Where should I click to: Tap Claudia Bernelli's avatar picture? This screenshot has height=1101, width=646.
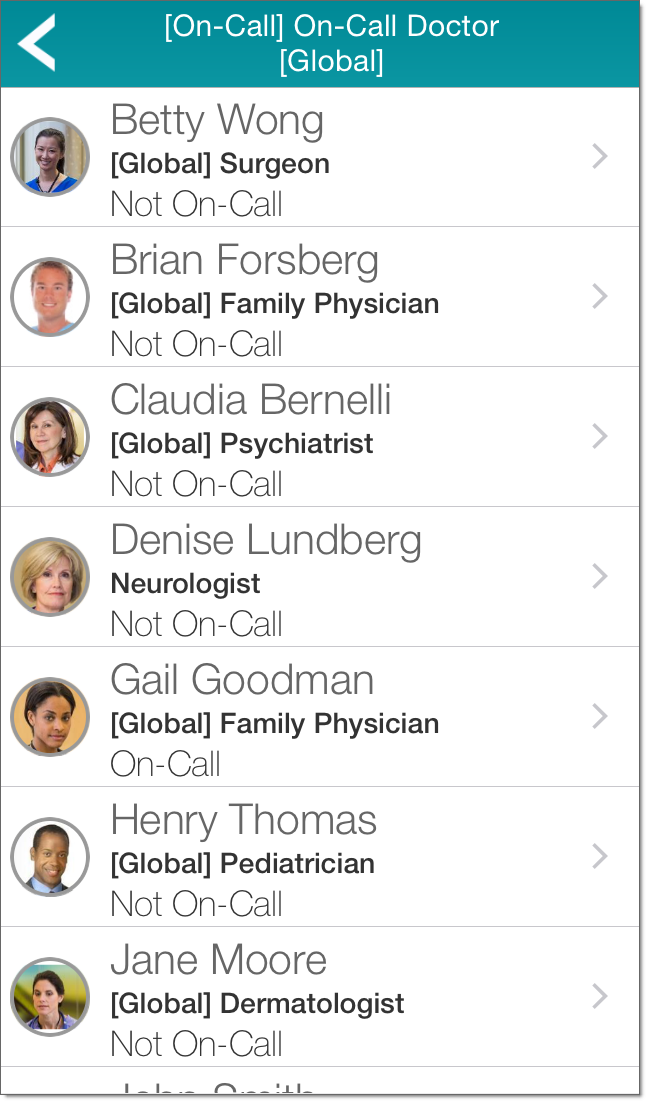(x=50, y=437)
